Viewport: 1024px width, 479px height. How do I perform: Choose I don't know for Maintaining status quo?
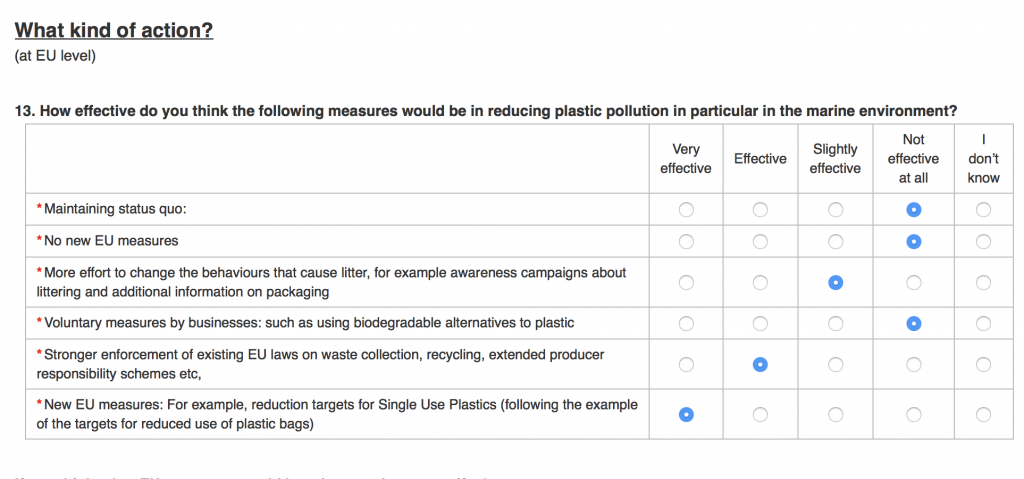(x=983, y=210)
